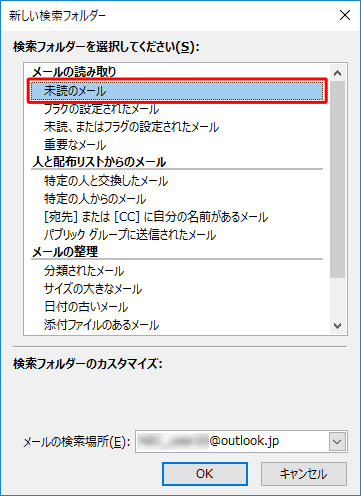Pick 日付の古いメール list item
Viewport: 361px width, 496px height.
pos(177,307)
